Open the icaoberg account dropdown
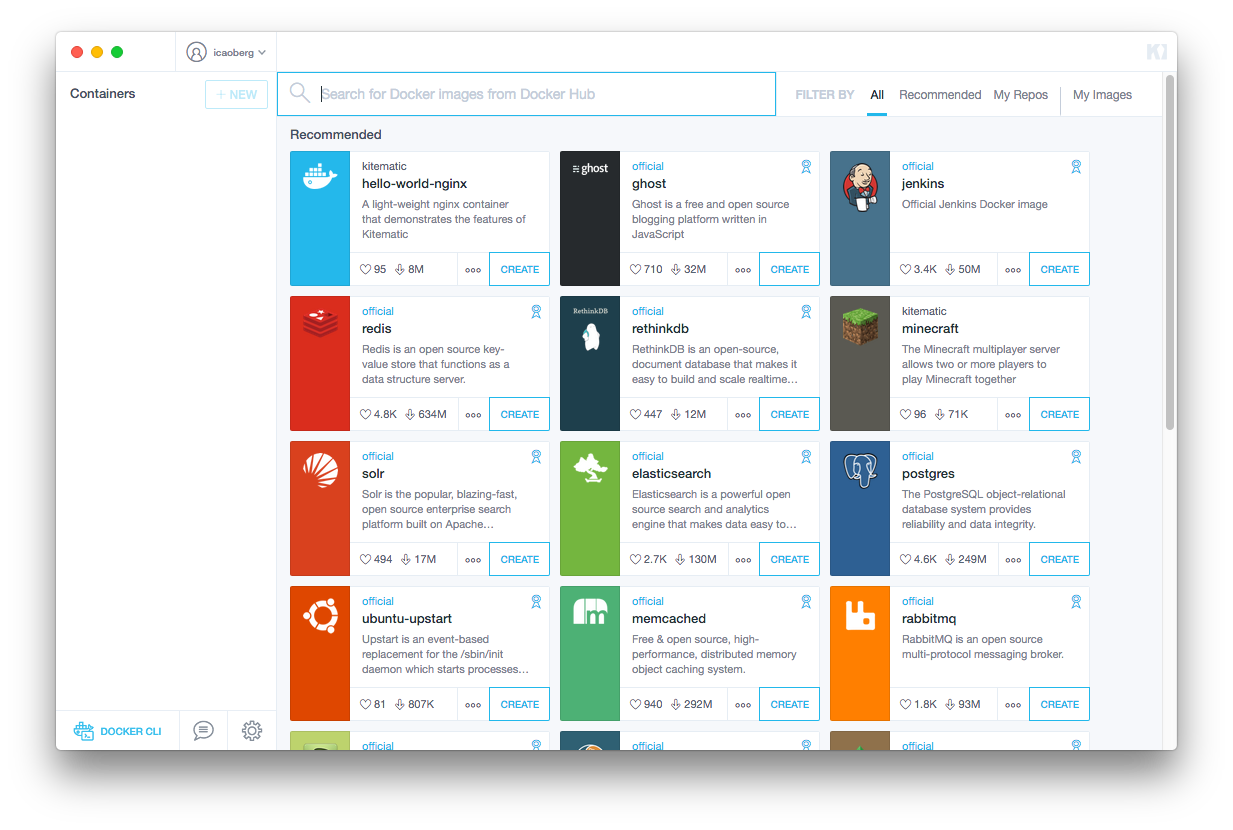1233x830 pixels. (x=226, y=52)
